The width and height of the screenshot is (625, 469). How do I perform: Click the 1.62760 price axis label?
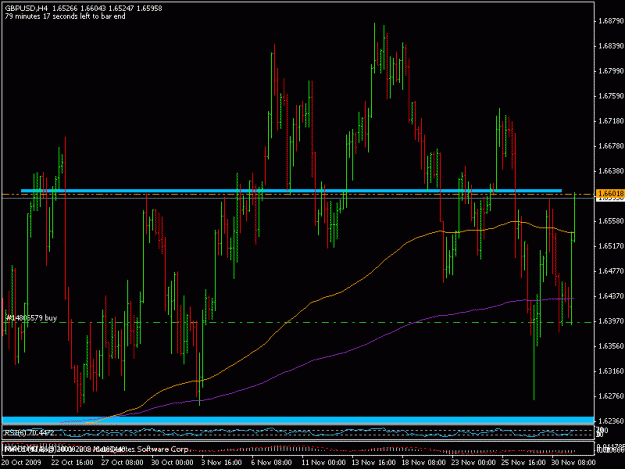[611, 396]
